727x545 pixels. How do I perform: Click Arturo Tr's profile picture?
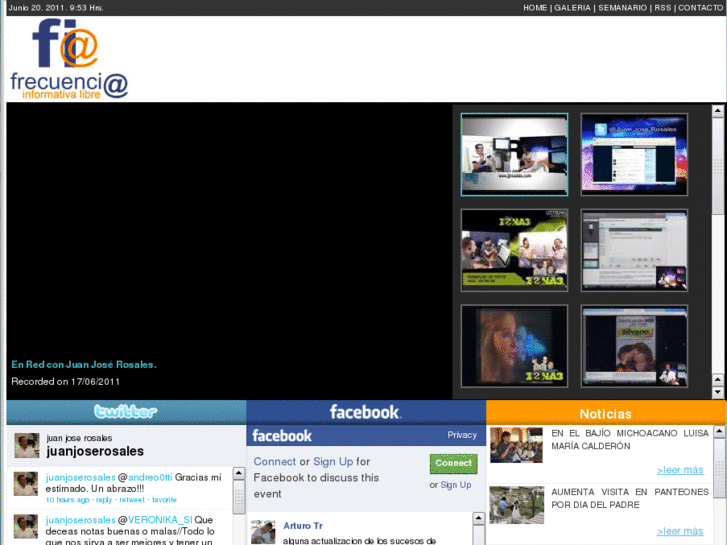tap(263, 532)
